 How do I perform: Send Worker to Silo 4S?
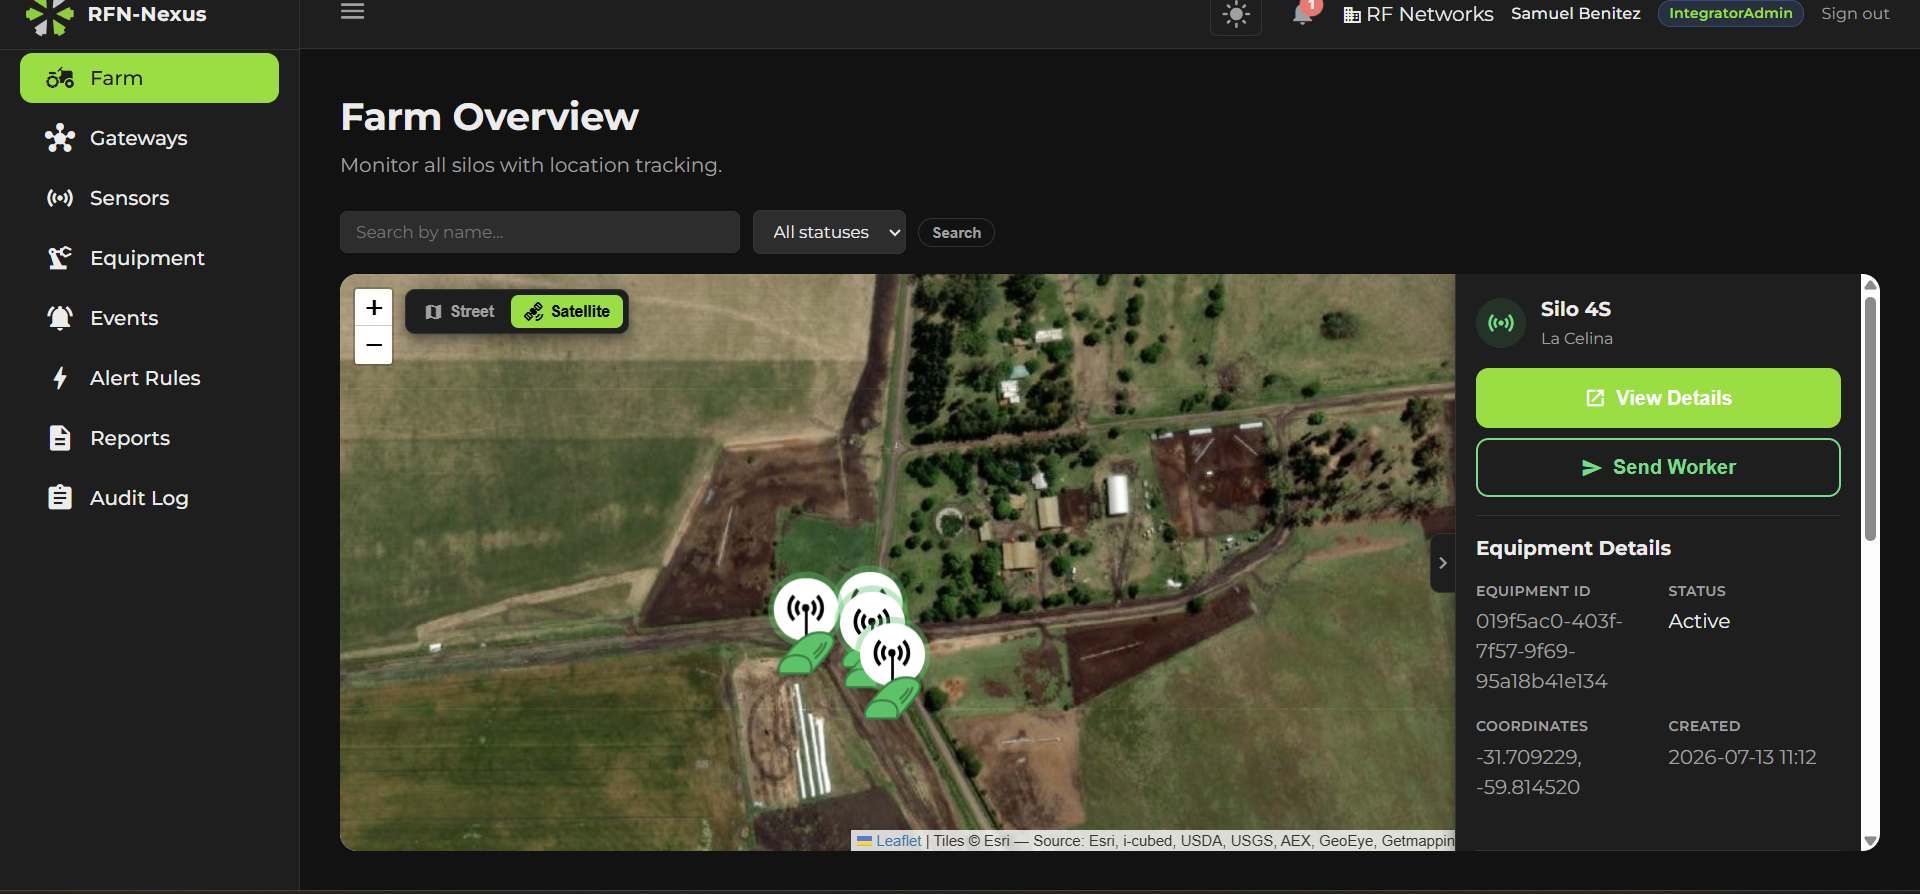(x=1658, y=468)
